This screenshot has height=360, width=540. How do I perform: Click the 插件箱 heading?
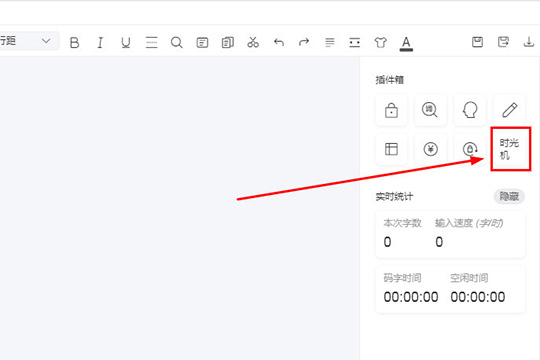[x=390, y=80]
